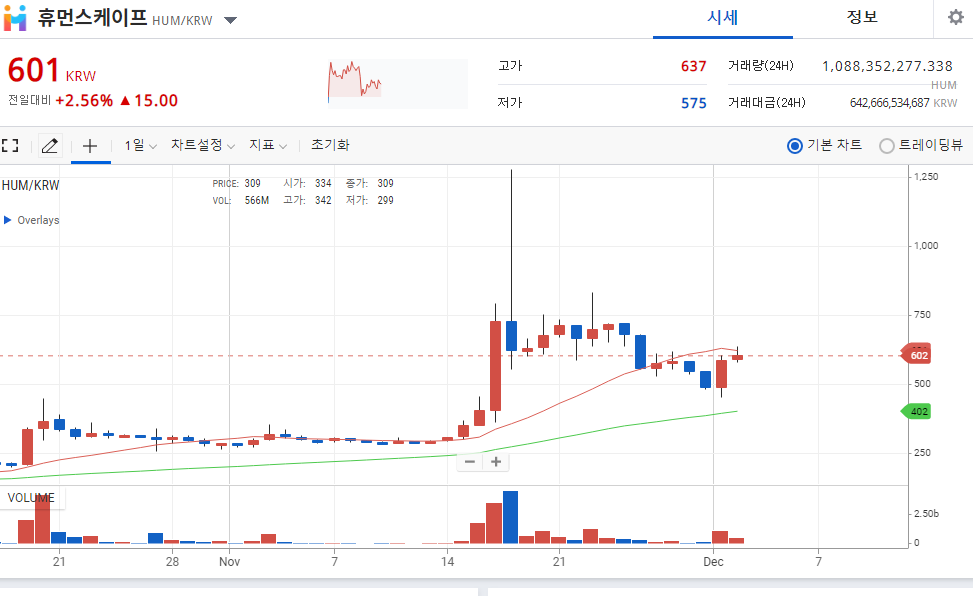Viewport: 973px width, 596px height.
Task: Click the VOL: 566M readout
Action: pyautogui.click(x=241, y=201)
